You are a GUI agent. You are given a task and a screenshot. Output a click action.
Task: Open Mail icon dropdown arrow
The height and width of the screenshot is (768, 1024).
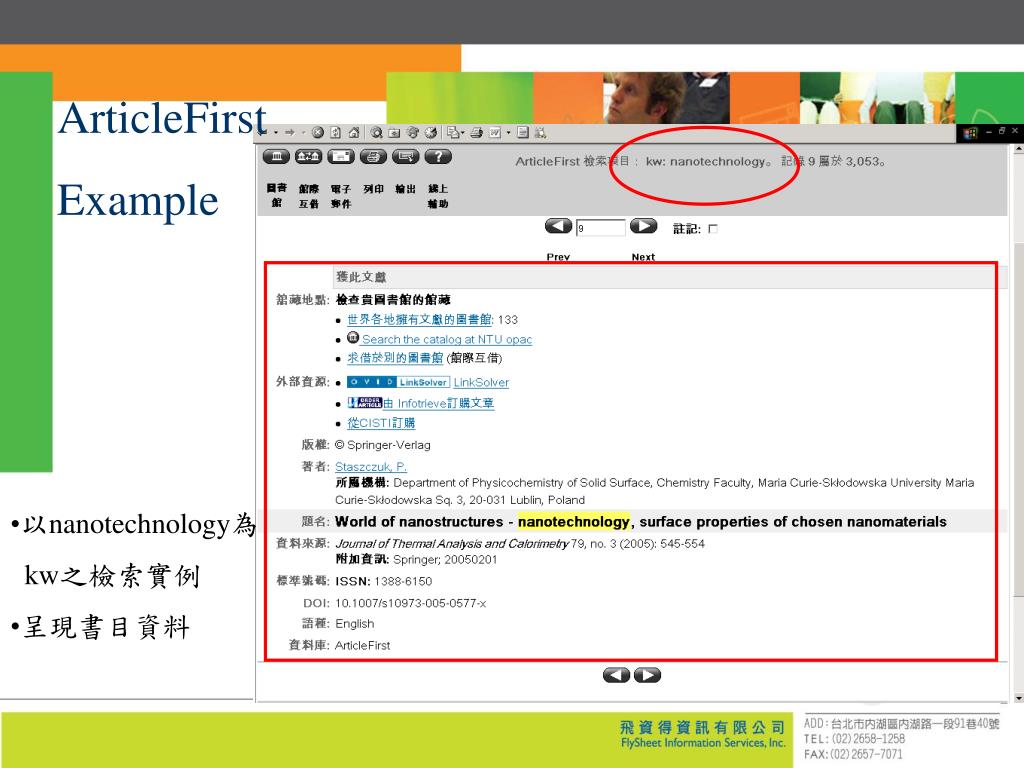click(463, 133)
